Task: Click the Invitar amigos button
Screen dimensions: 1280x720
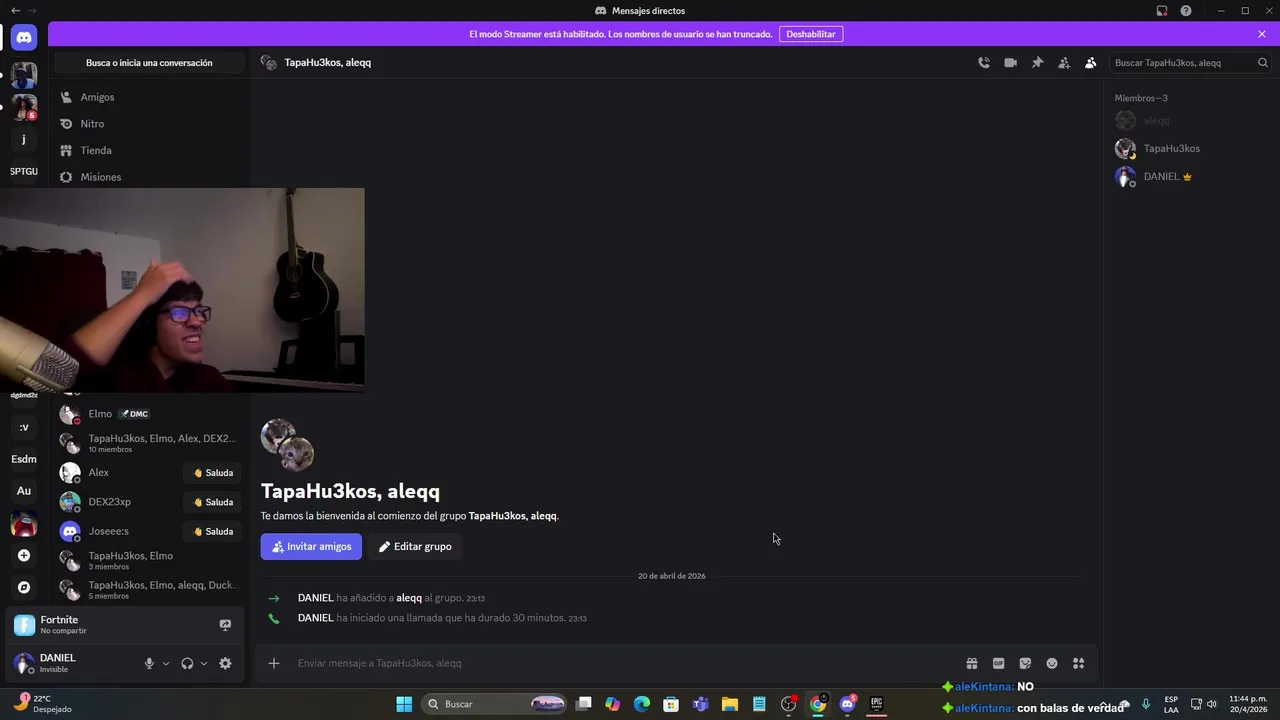Action: [x=311, y=547]
